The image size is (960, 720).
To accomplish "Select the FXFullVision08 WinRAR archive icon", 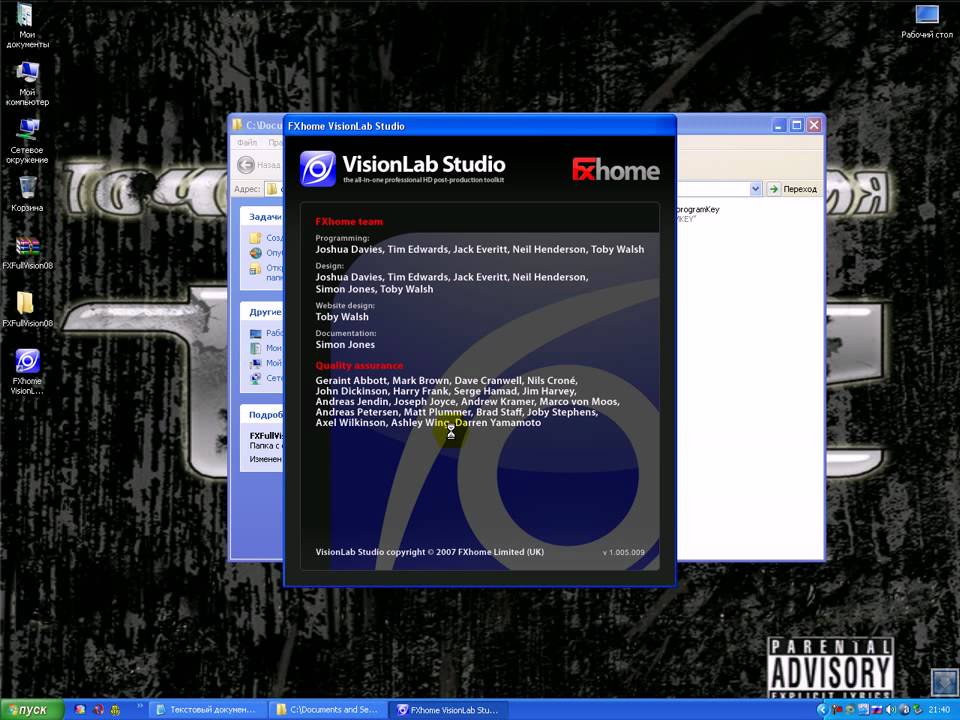I will (27, 253).
